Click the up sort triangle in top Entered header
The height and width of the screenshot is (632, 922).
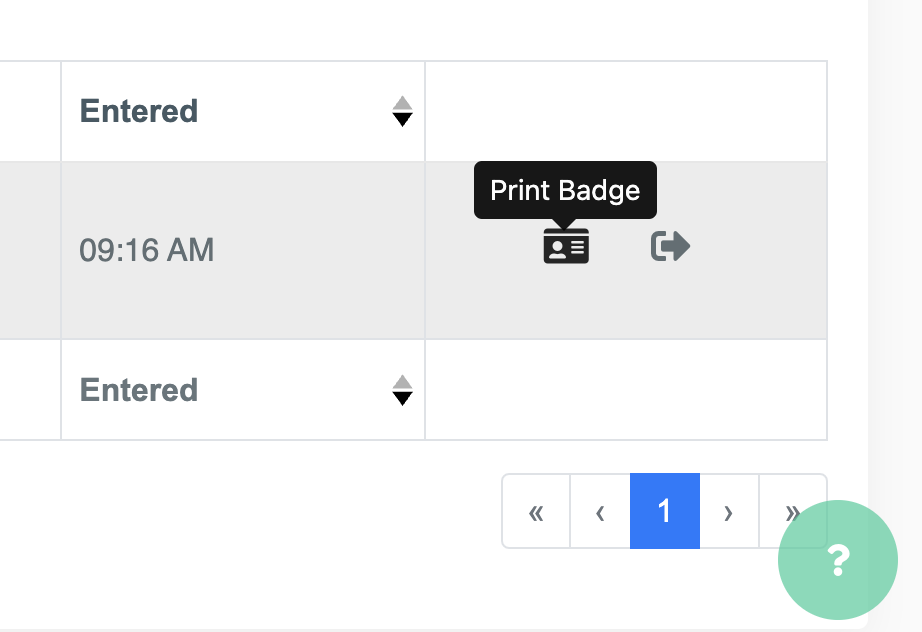click(x=402, y=103)
